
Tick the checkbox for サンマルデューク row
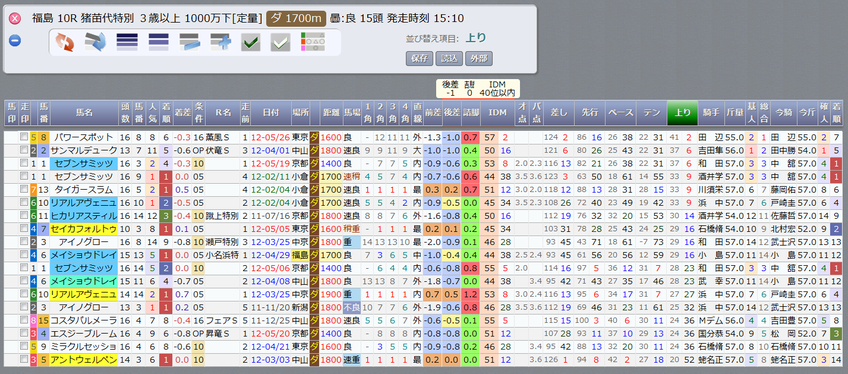[23, 151]
